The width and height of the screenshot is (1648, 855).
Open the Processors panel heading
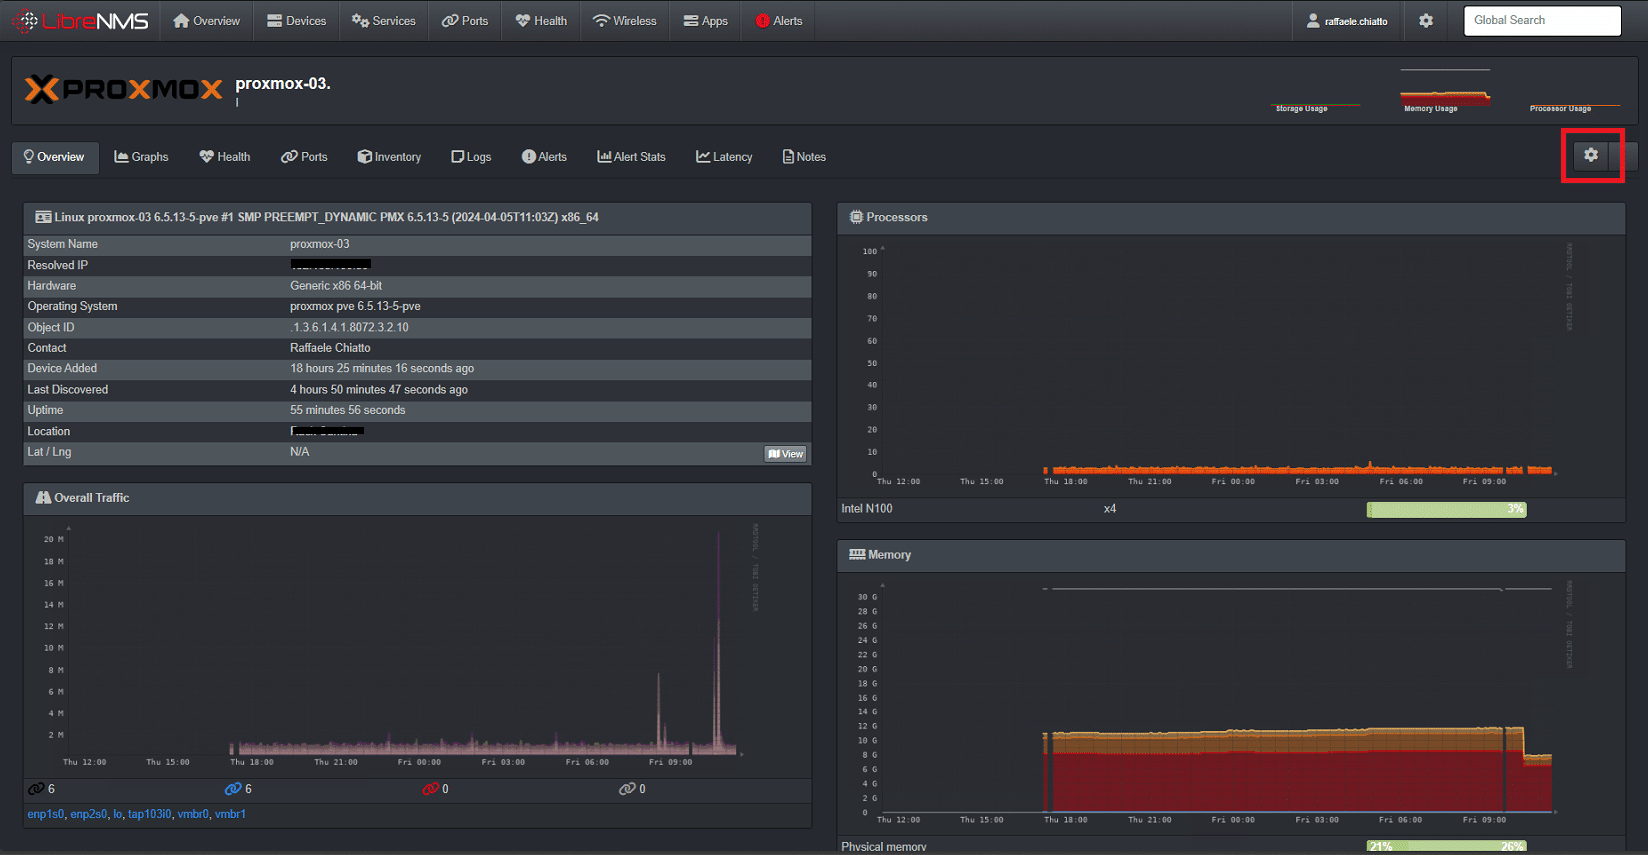897,217
